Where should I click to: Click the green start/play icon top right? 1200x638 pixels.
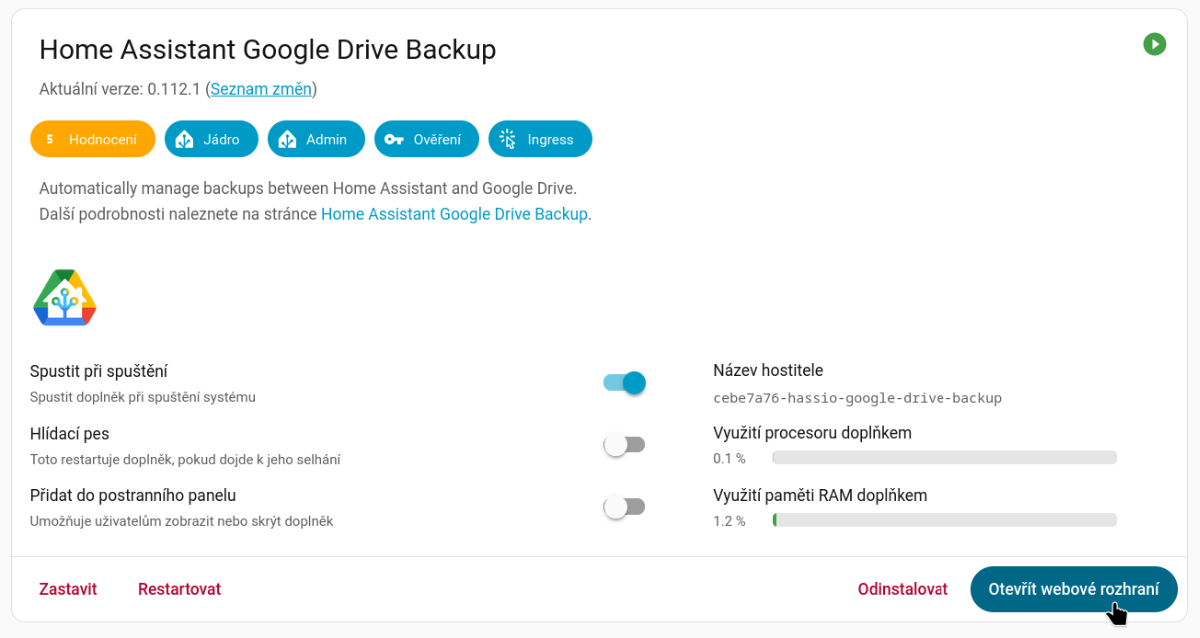[x=1155, y=44]
